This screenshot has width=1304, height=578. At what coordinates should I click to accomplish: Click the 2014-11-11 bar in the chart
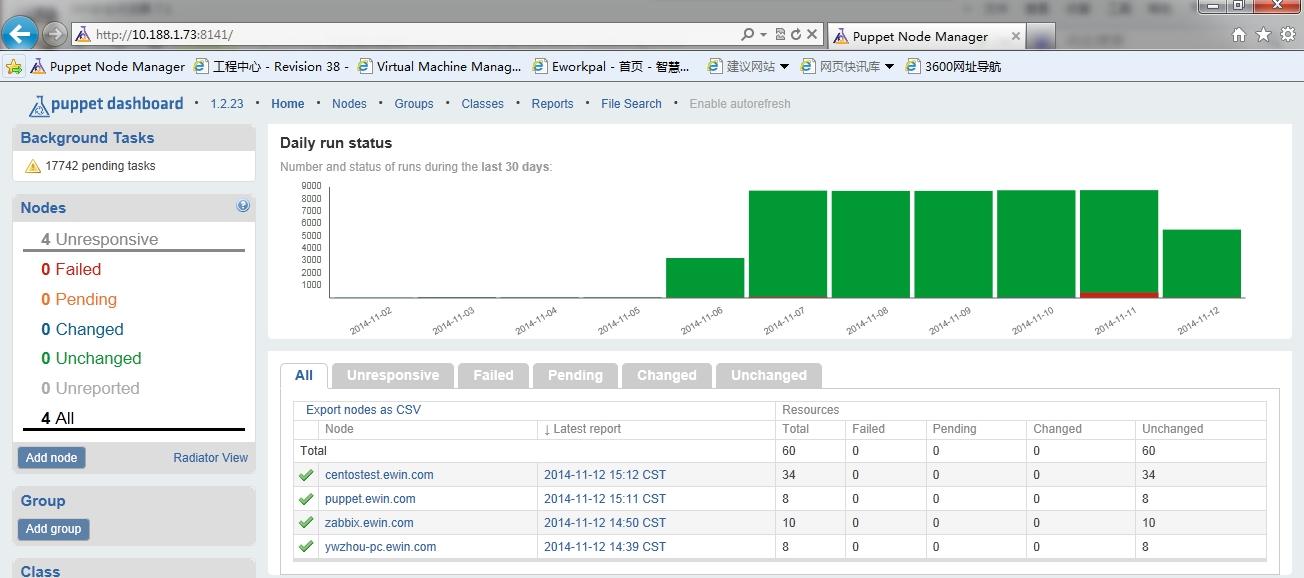click(1119, 244)
